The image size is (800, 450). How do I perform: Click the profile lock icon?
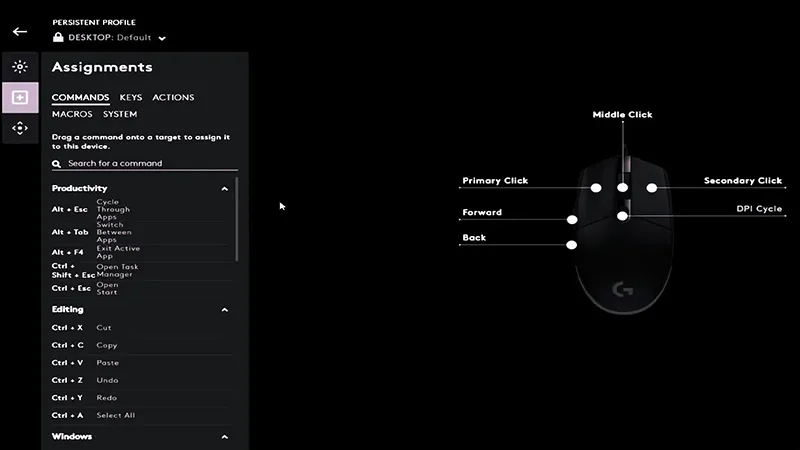point(58,37)
